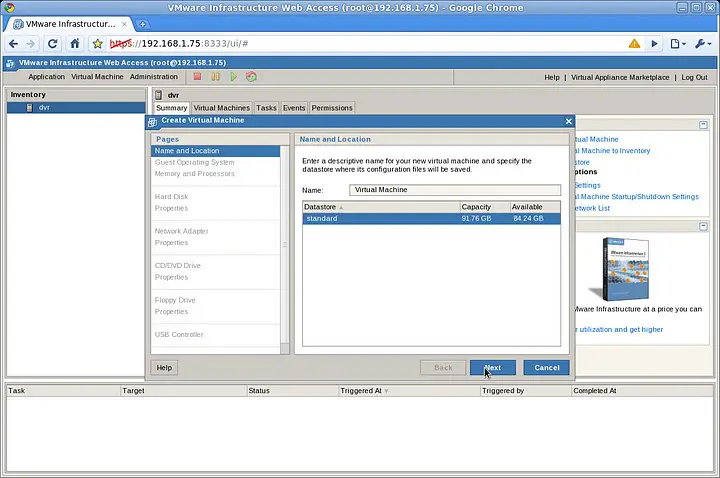This screenshot has width=720, height=478.
Task: Click the Machine Startup/Shutdown Settings link
Action: pos(637,197)
